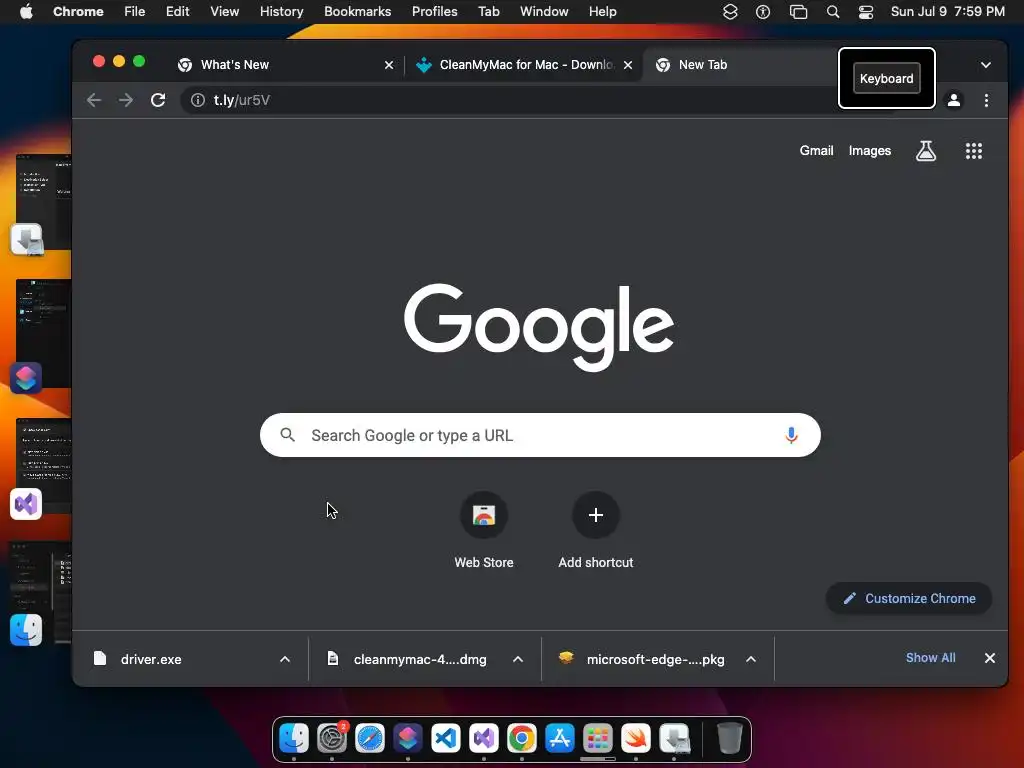Expand the tab search chevron
Image resolution: width=1024 pixels, height=768 pixels.
pyautogui.click(x=985, y=65)
